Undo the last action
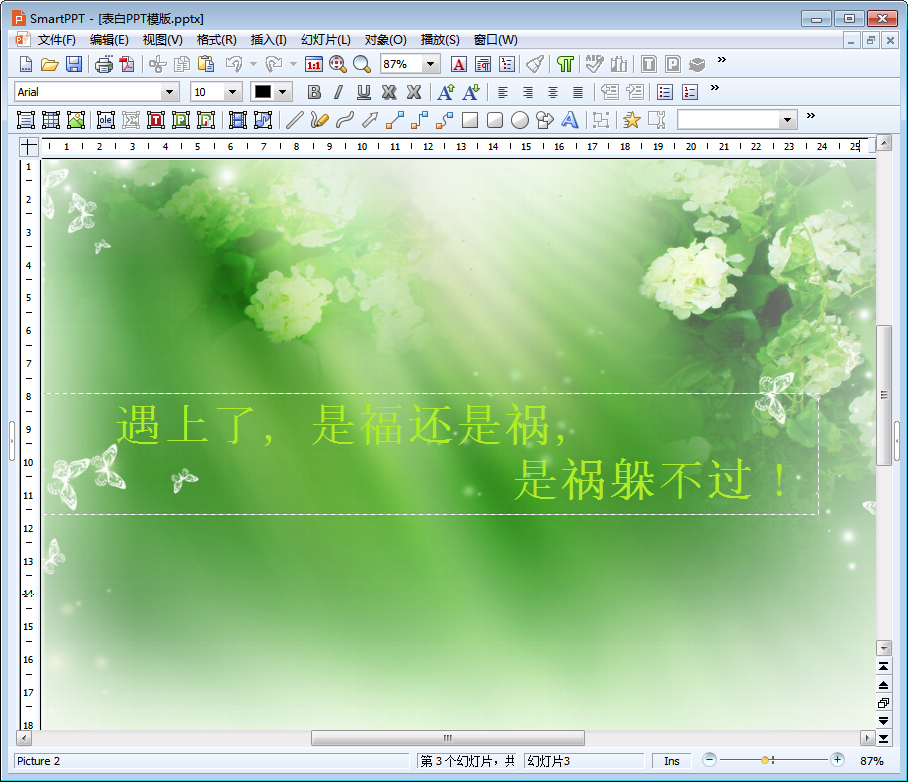 point(234,64)
